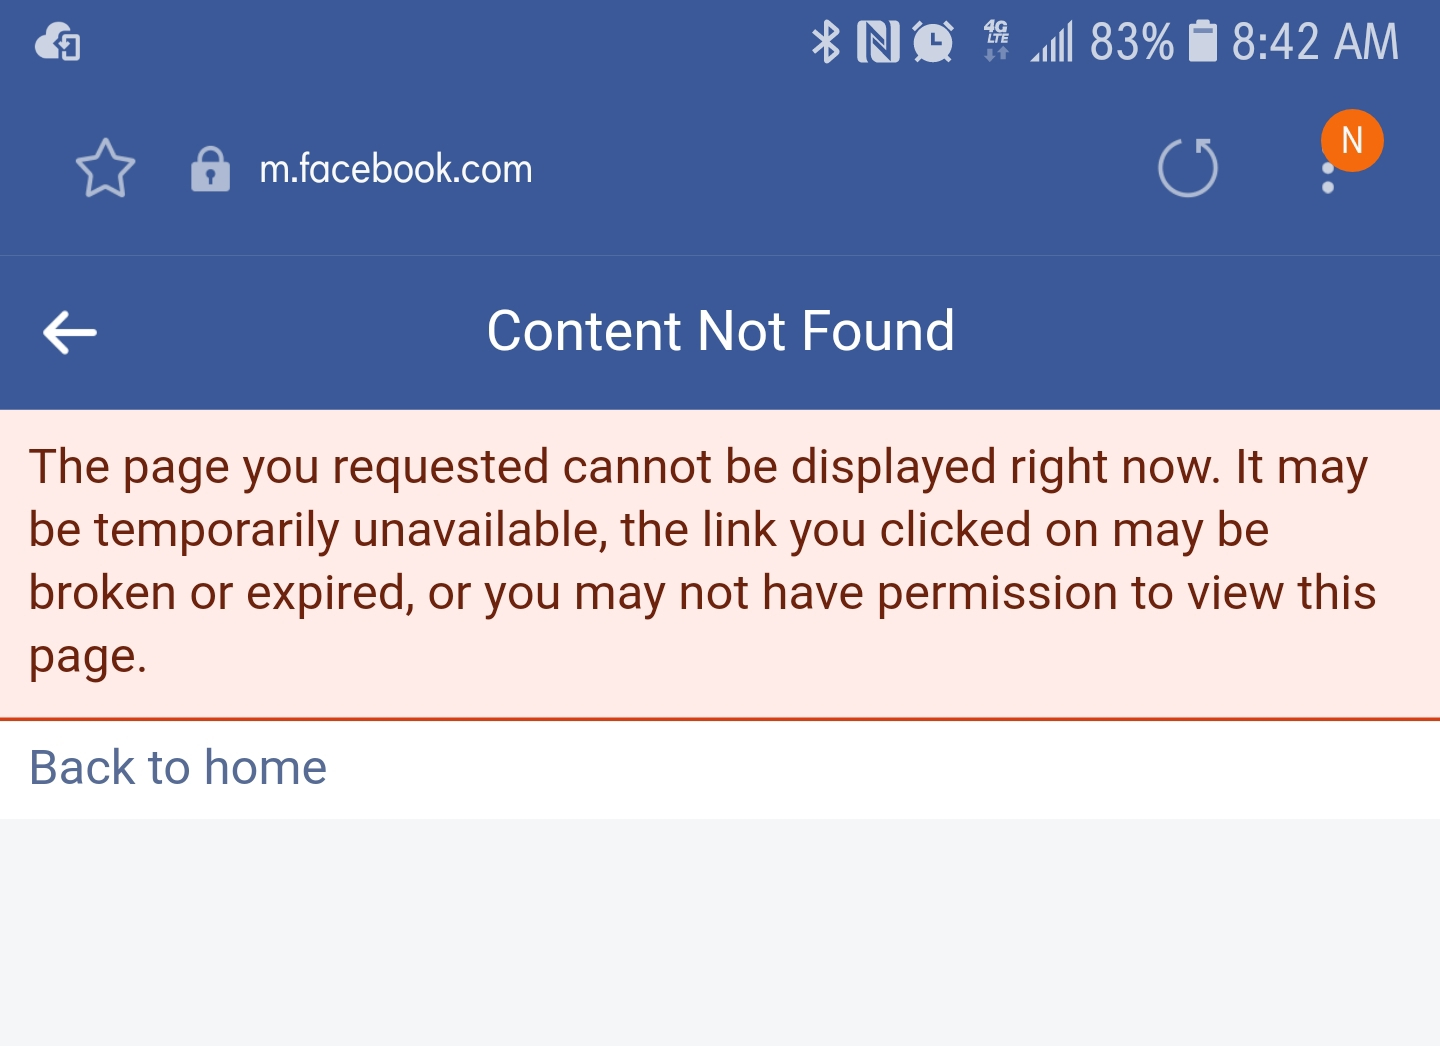
Task: Tap the signal strength bars
Action: (x=1052, y=43)
